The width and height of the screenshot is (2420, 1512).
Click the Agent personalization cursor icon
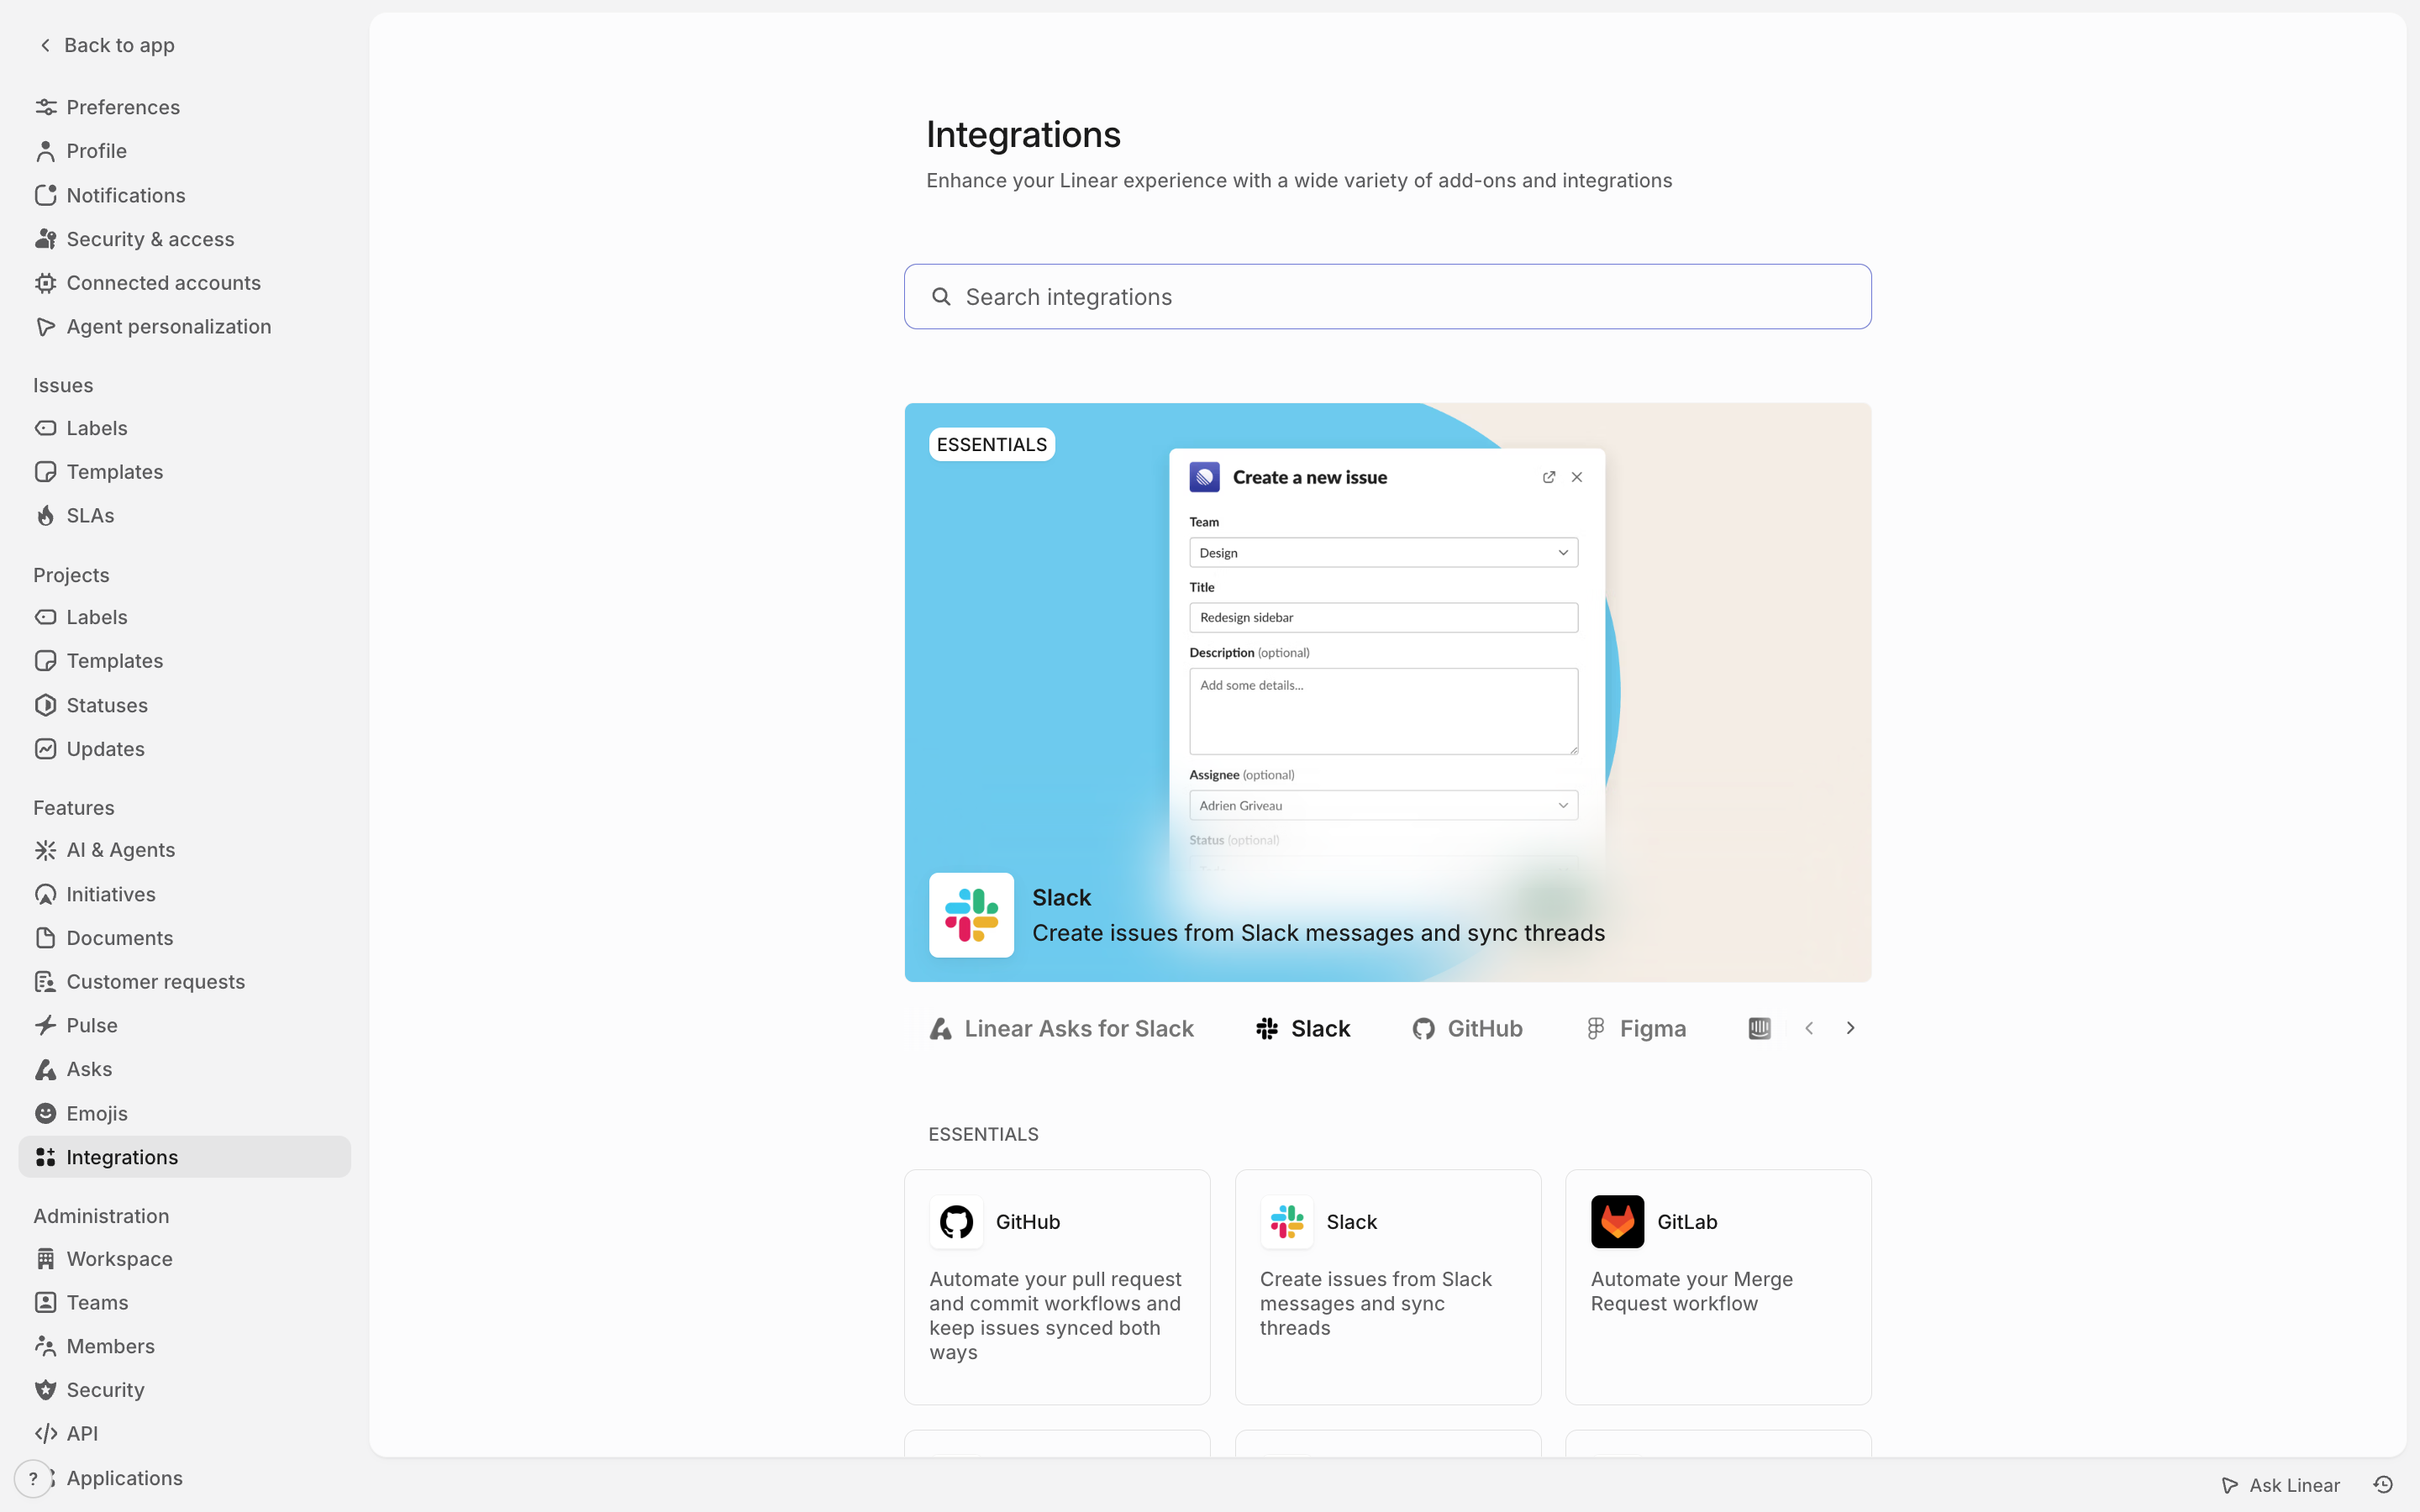pyautogui.click(x=45, y=327)
